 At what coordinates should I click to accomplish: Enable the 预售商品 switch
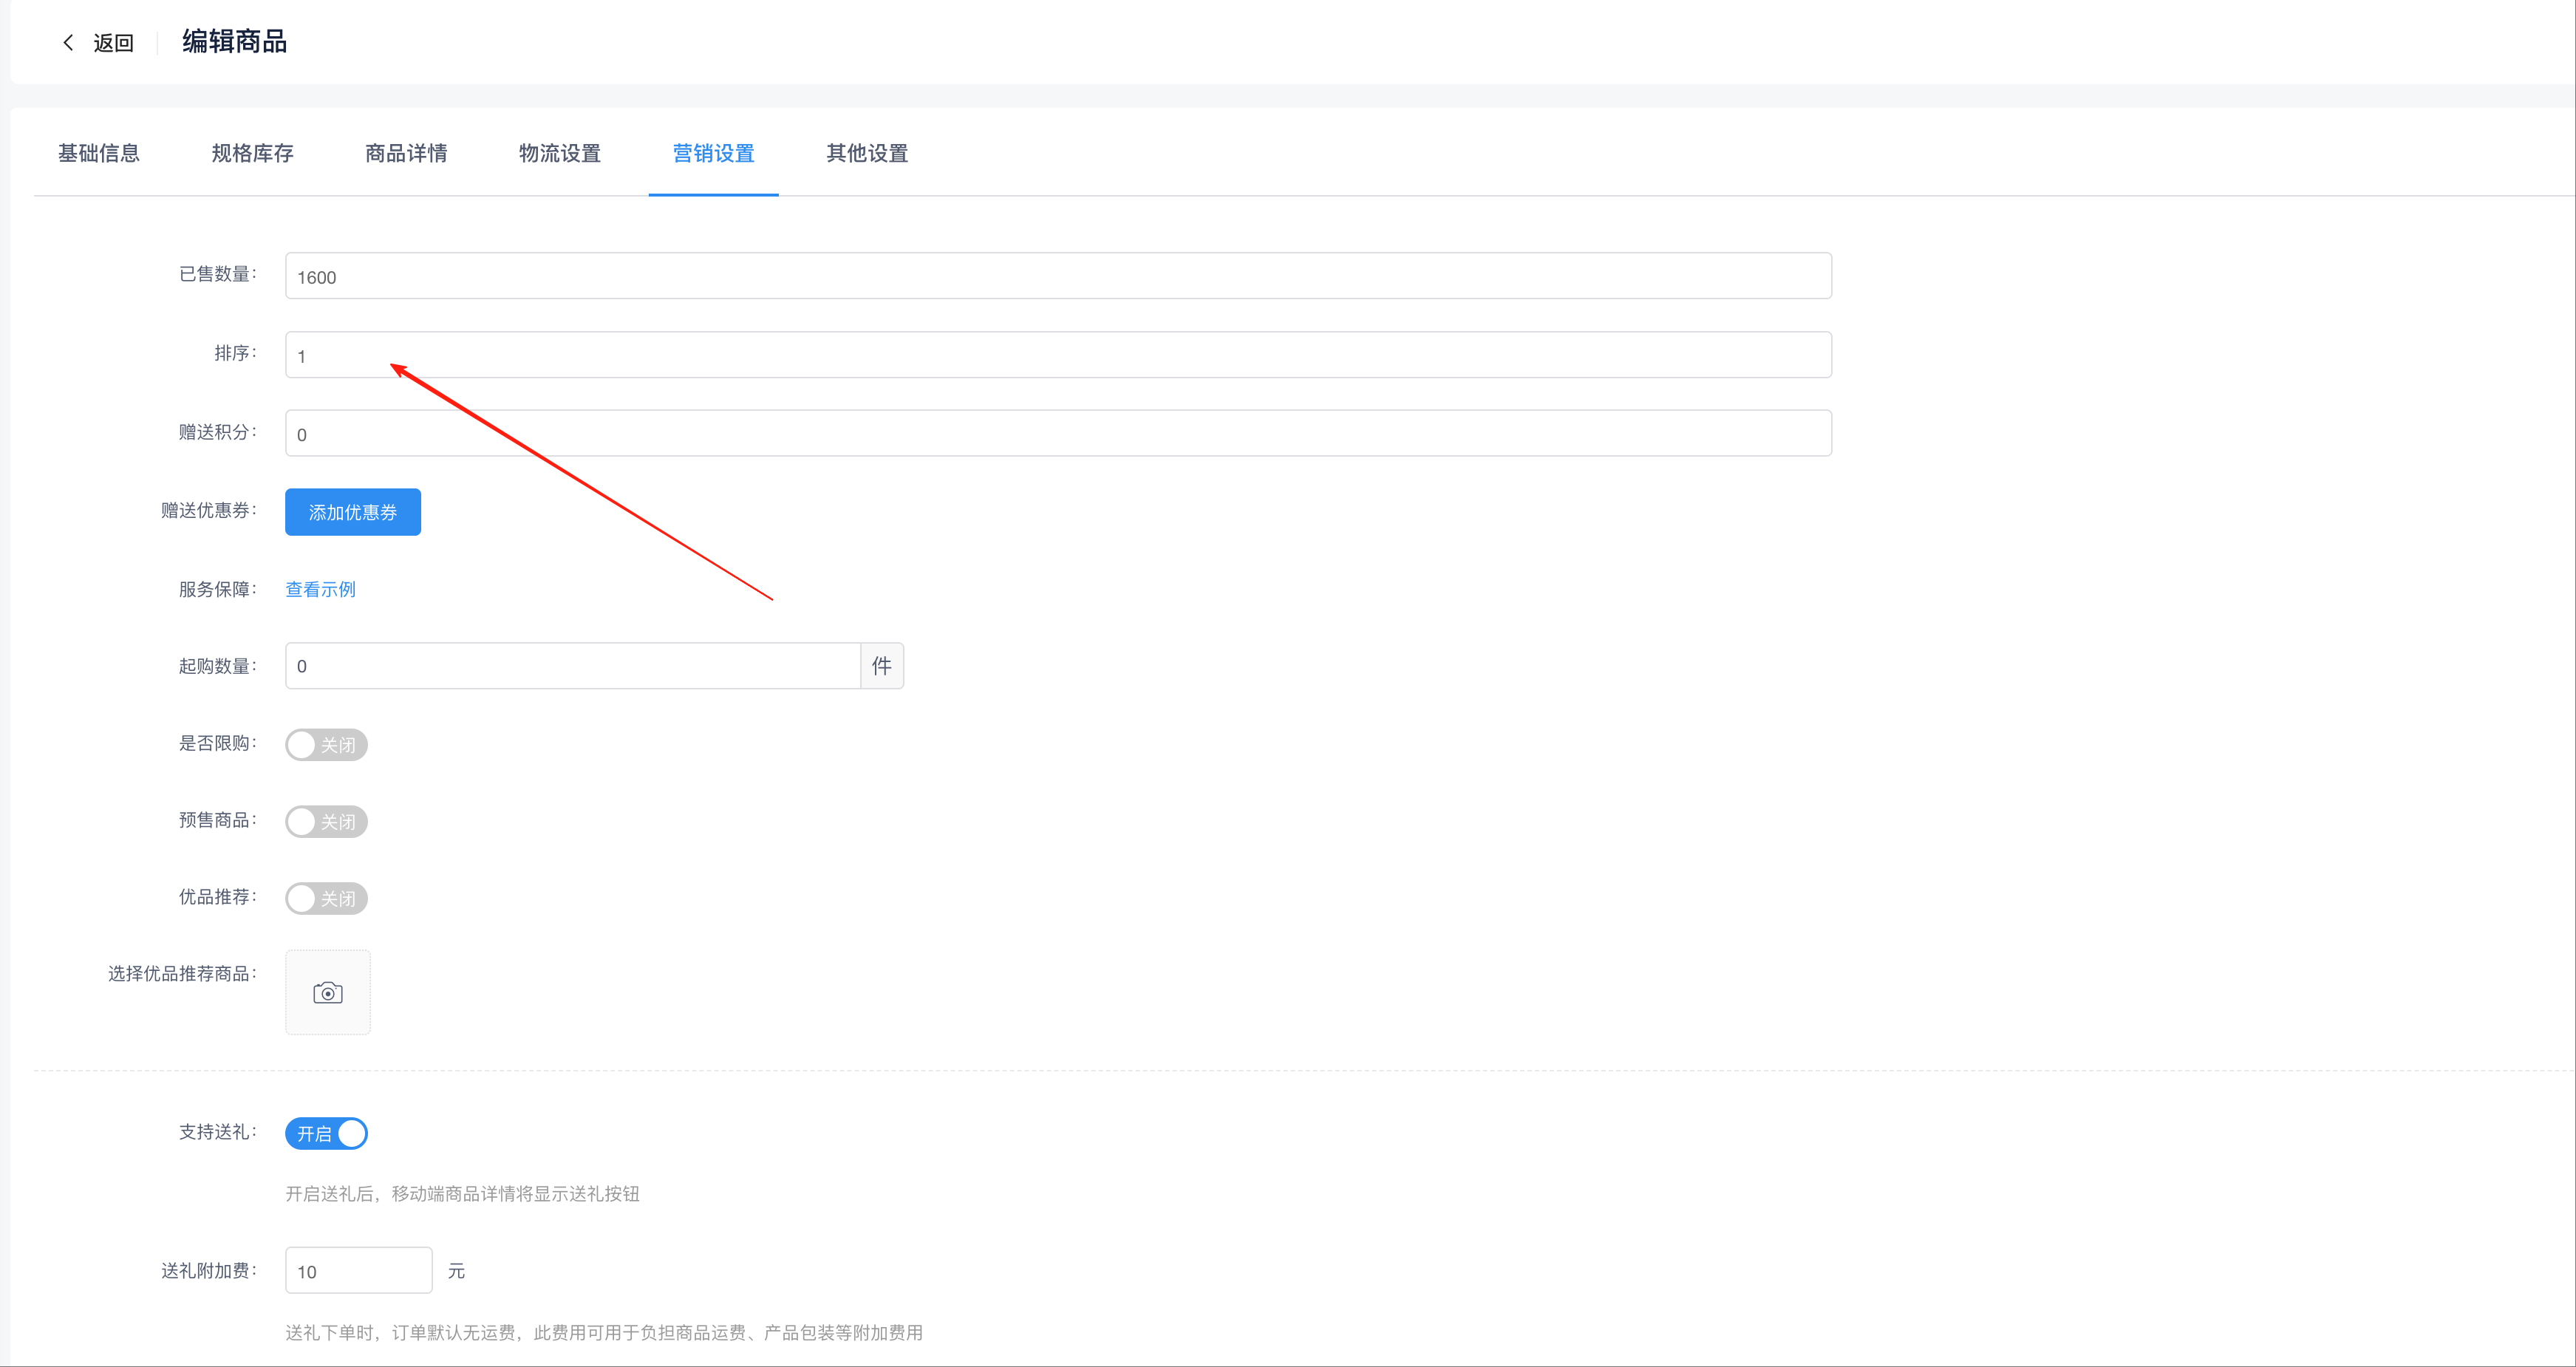pos(326,822)
